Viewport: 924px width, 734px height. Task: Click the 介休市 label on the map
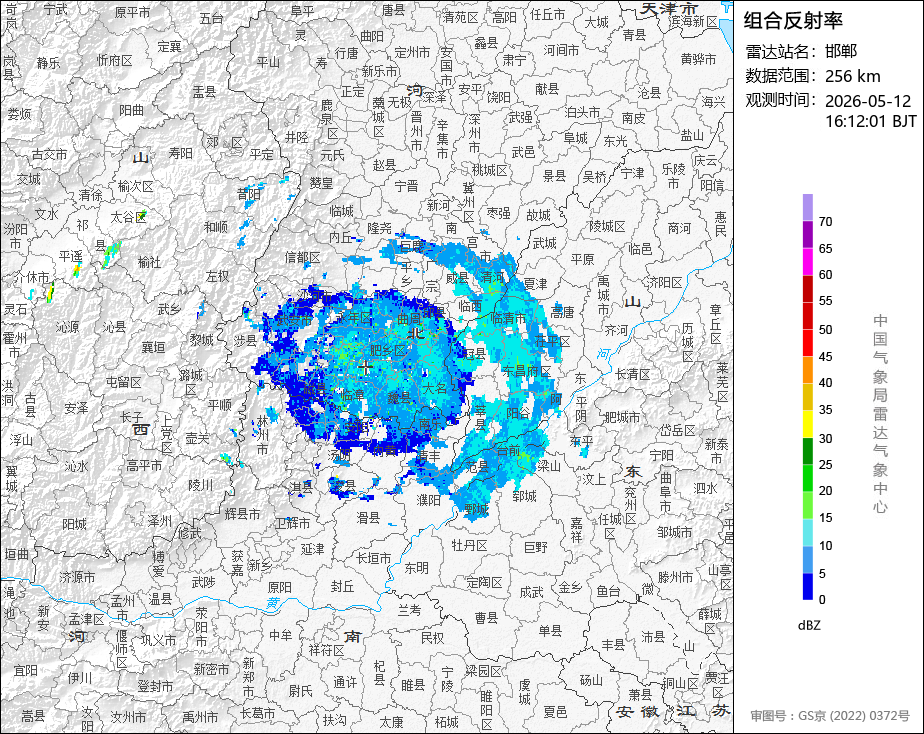pyautogui.click(x=31, y=277)
